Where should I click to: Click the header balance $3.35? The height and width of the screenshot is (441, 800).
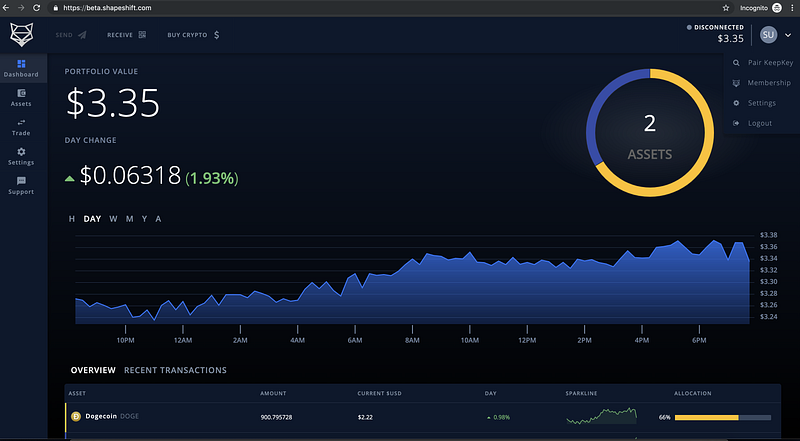pyautogui.click(x=731, y=39)
